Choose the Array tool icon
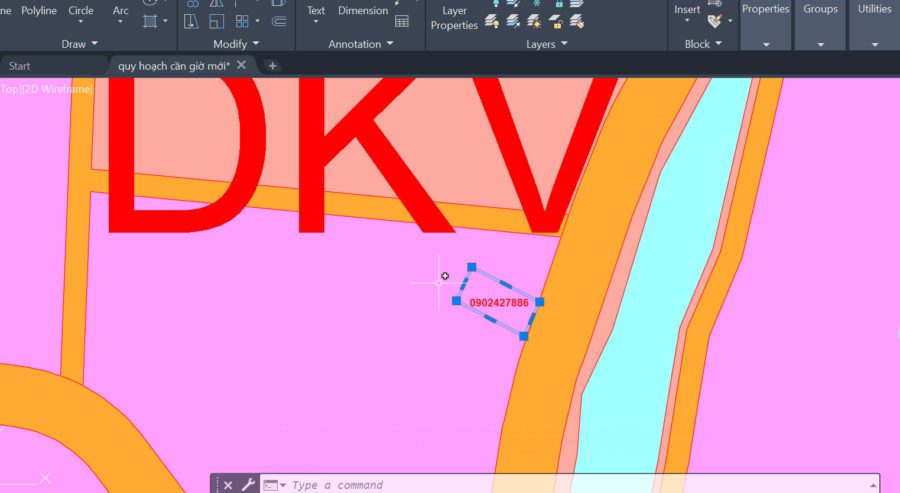Viewport: 900px width, 493px height. click(242, 22)
